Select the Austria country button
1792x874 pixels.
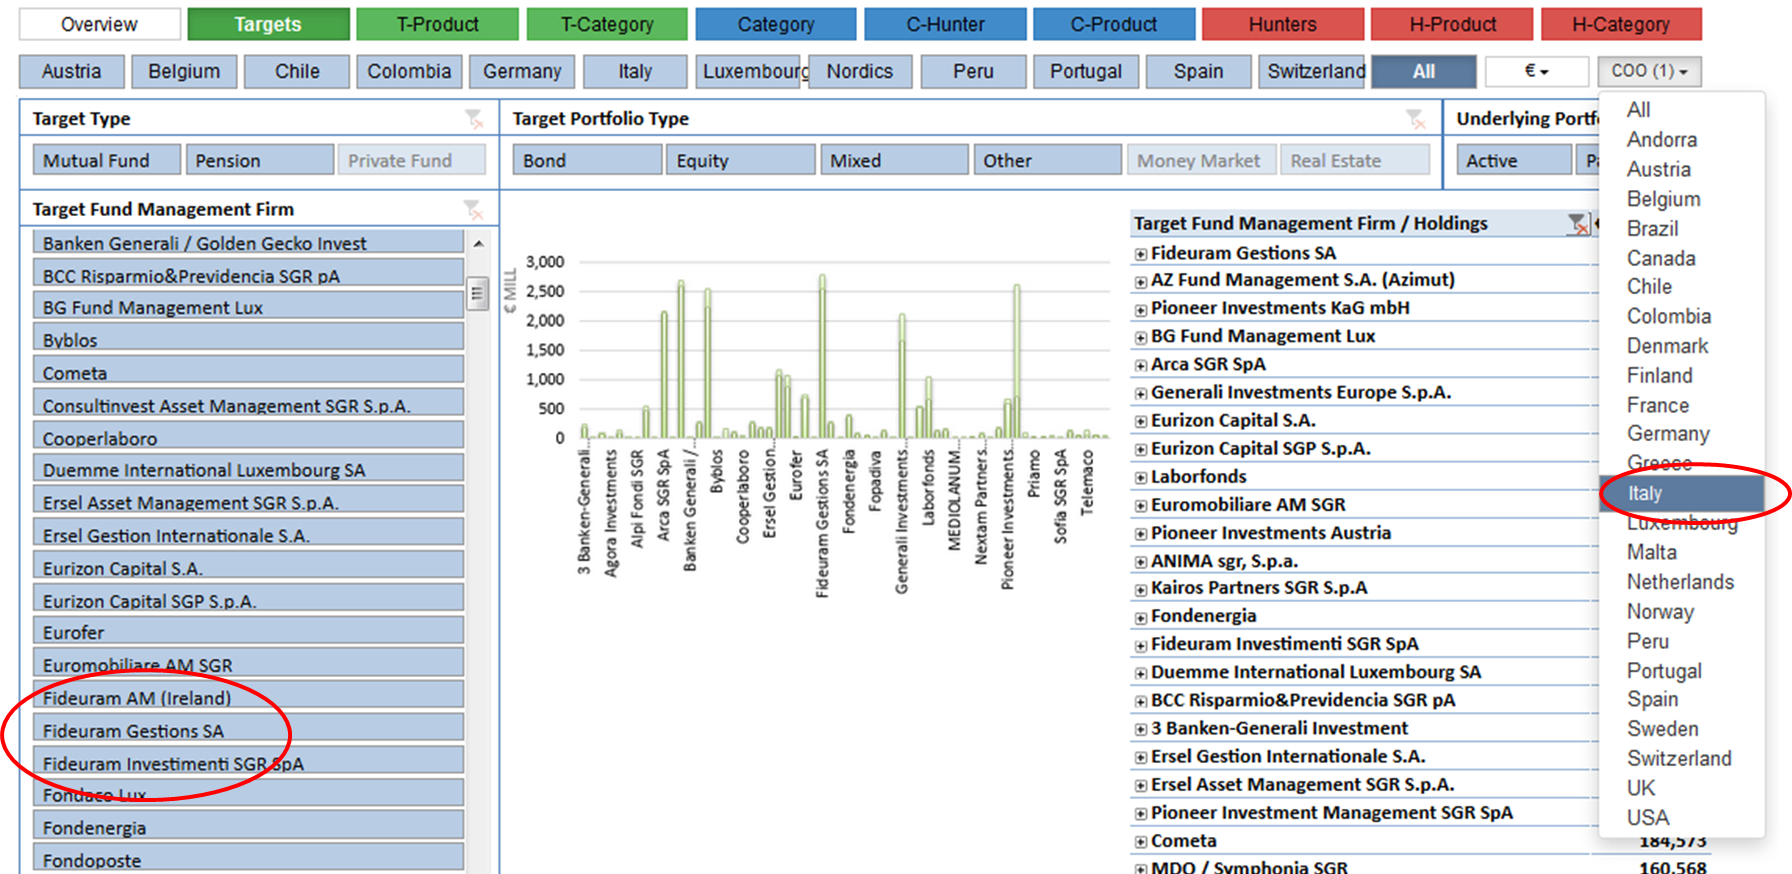click(71, 71)
